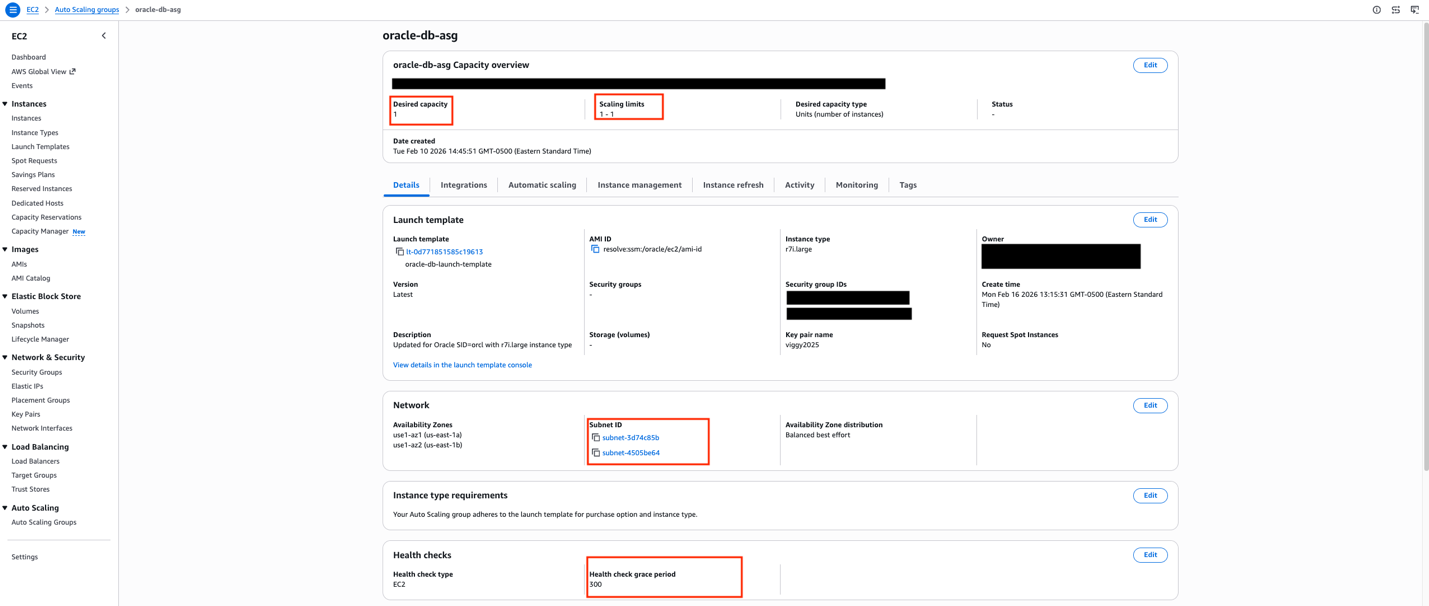Open the Instance refresh tab
1429x606 pixels.
(x=733, y=185)
